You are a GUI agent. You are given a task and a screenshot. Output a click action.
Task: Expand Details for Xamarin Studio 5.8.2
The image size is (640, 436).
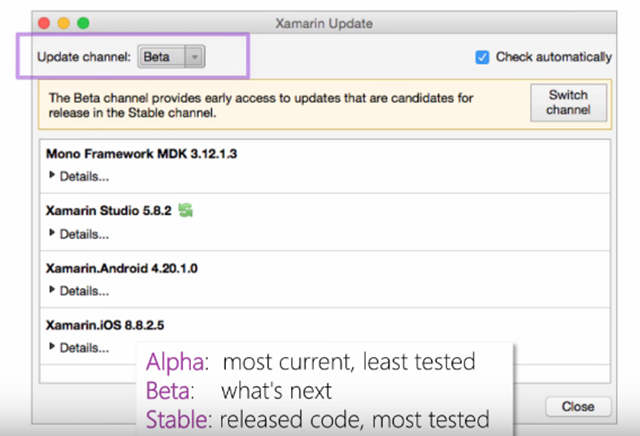pos(79,234)
